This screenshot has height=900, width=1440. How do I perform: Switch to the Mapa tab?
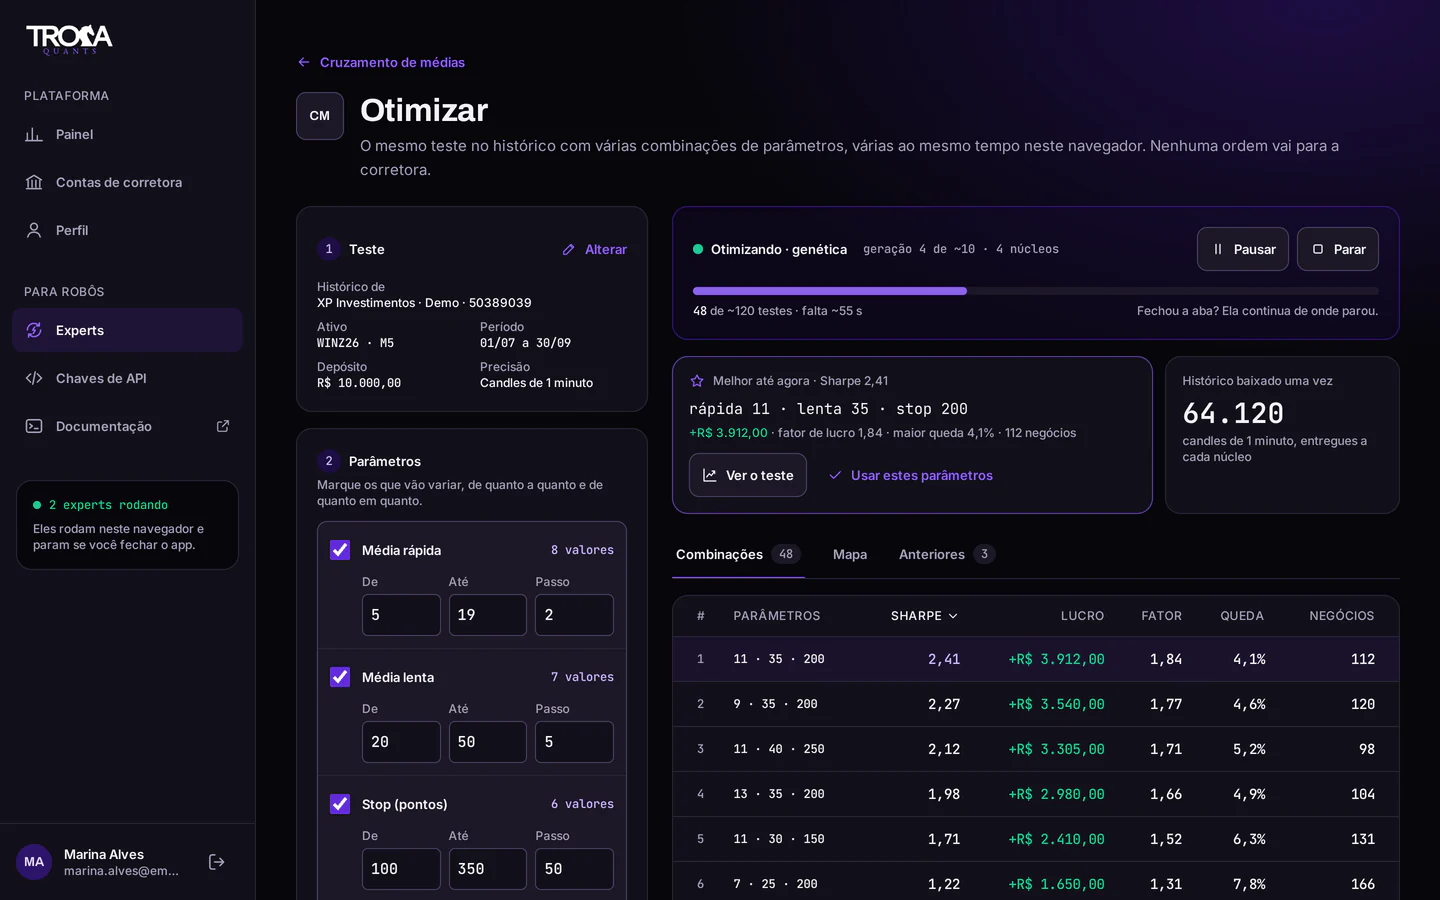(x=850, y=554)
